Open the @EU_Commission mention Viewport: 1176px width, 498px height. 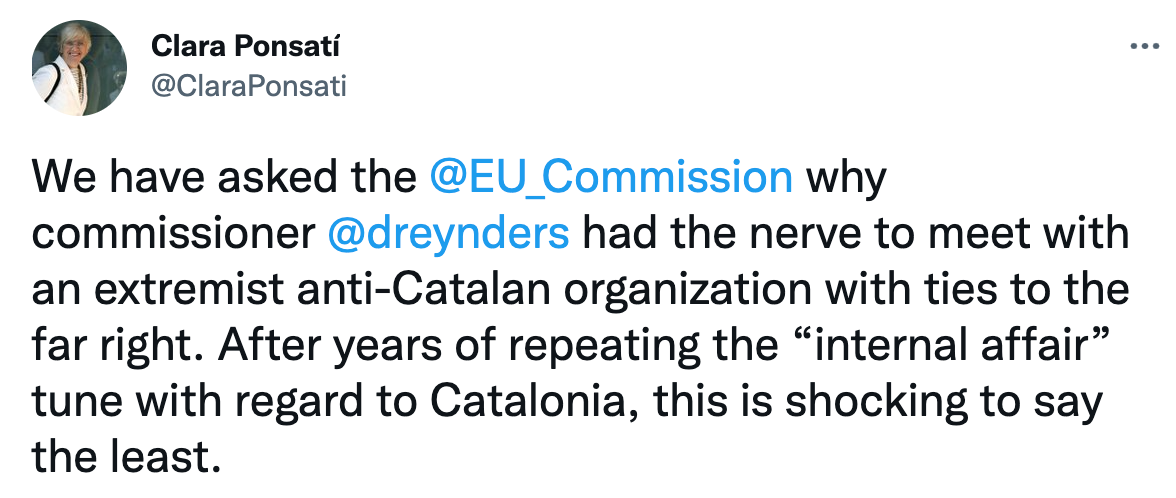coord(610,177)
